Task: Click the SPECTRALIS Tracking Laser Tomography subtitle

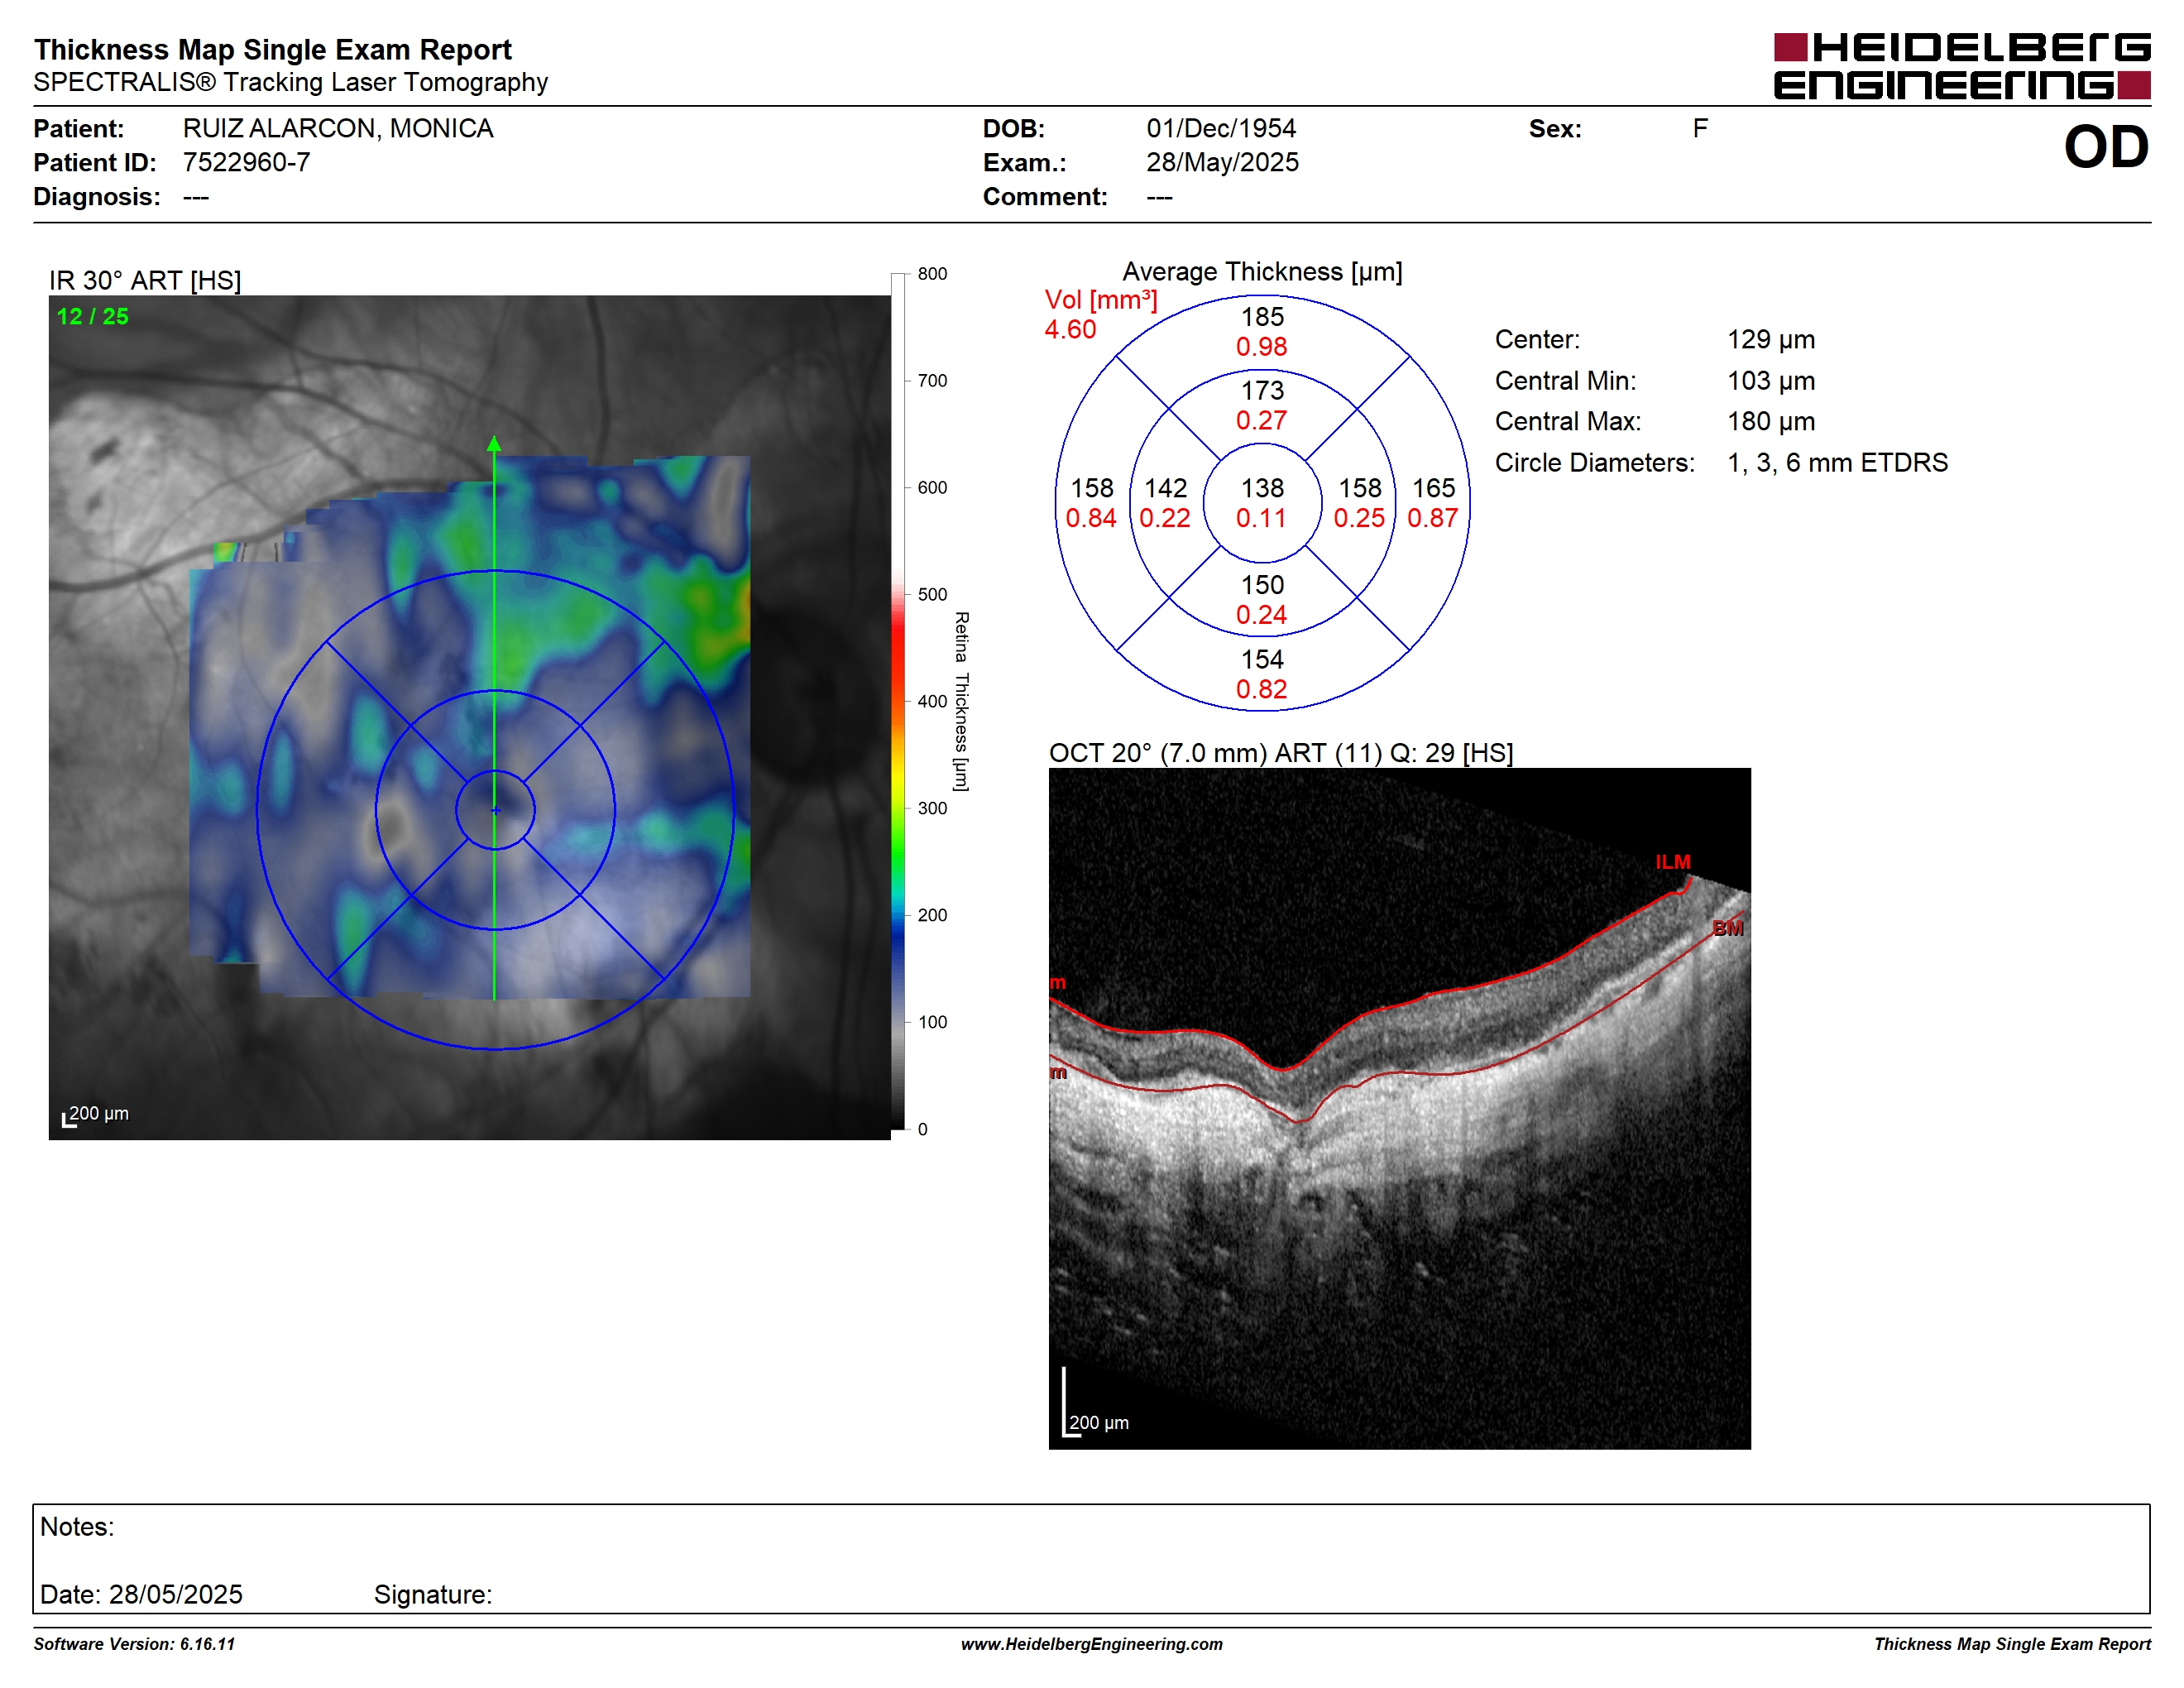Action: pyautogui.click(x=291, y=82)
